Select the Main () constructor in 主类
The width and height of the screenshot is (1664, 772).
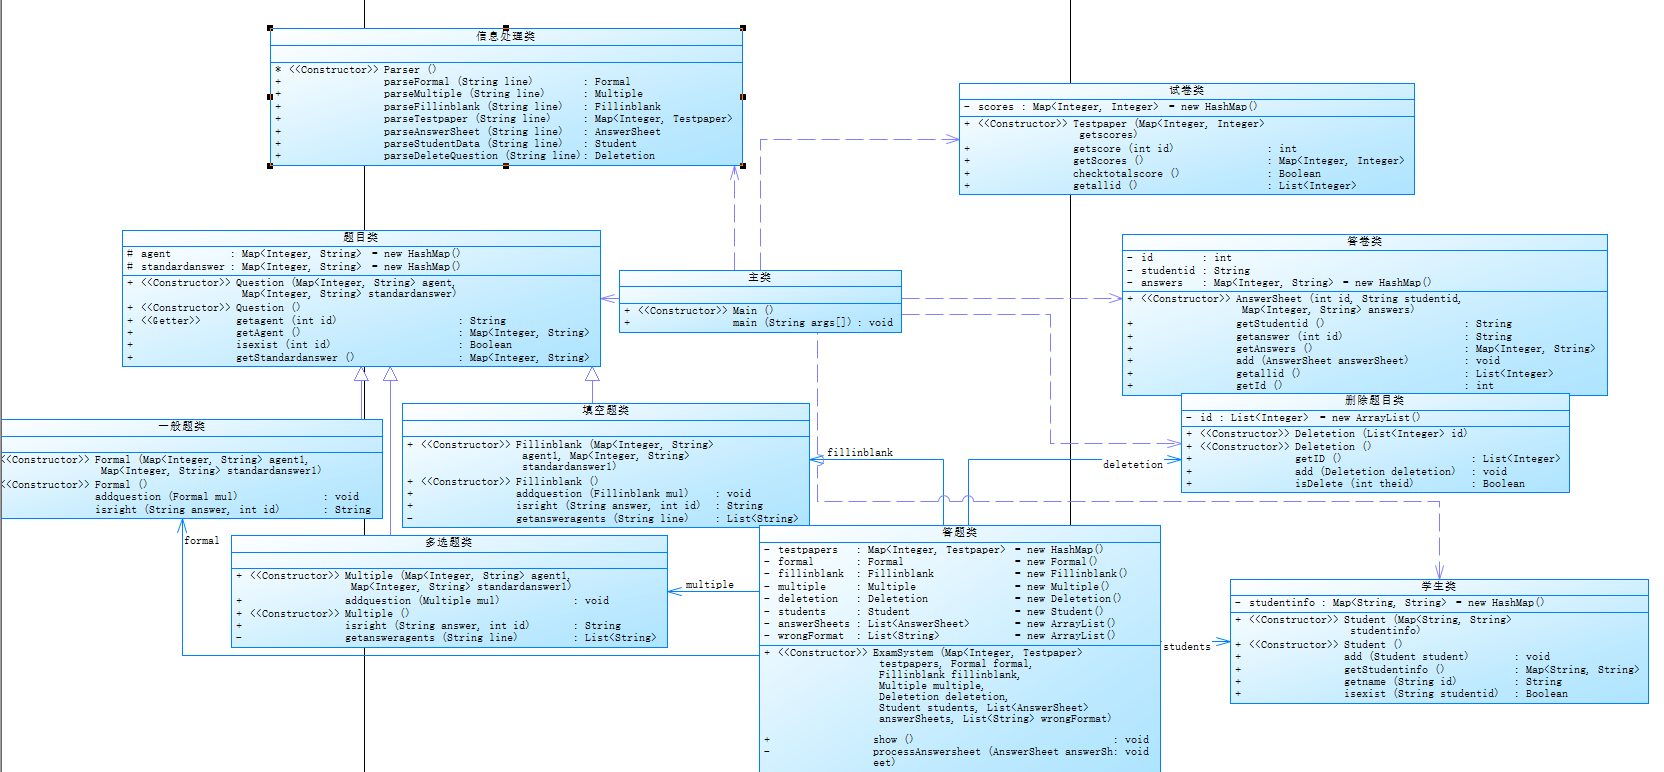coord(760,311)
